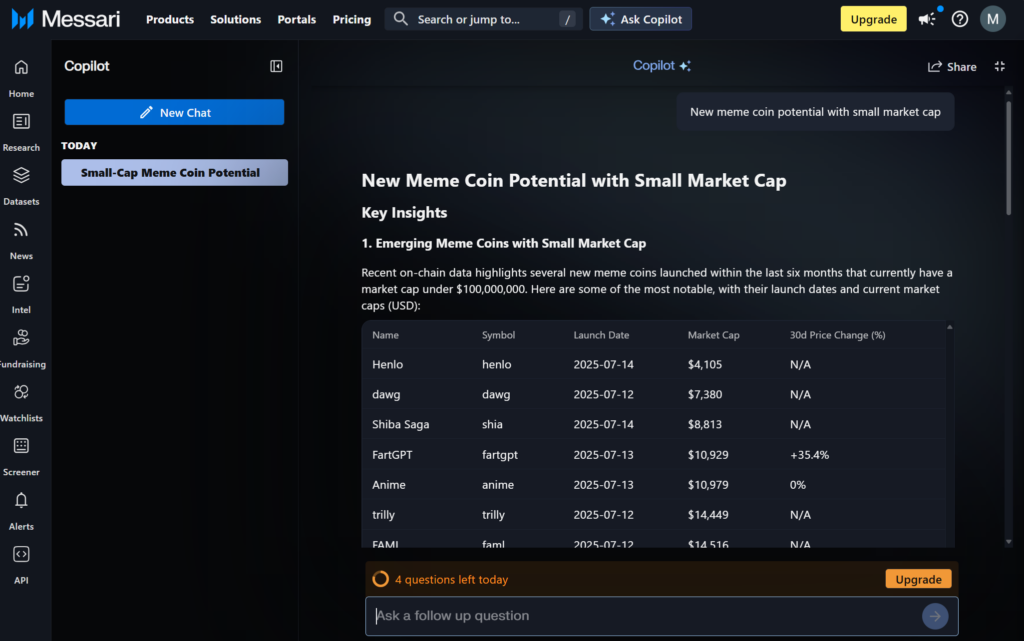Open the Portals menu
Screen dimensions: 1024x641
click(x=296, y=20)
